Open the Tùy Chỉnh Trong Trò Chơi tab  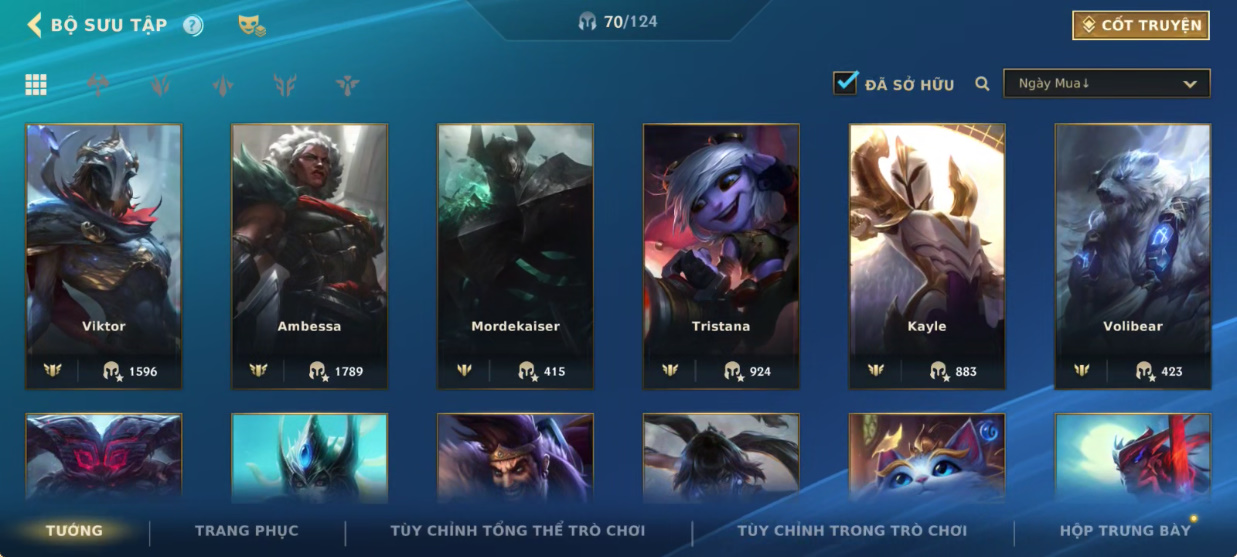[852, 531]
